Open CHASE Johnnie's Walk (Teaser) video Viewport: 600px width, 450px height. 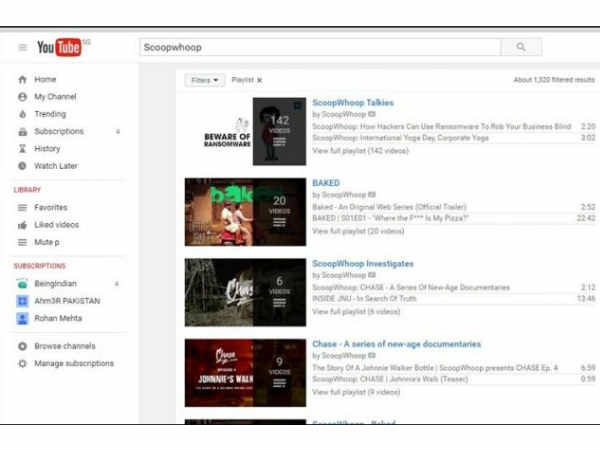(x=390, y=379)
